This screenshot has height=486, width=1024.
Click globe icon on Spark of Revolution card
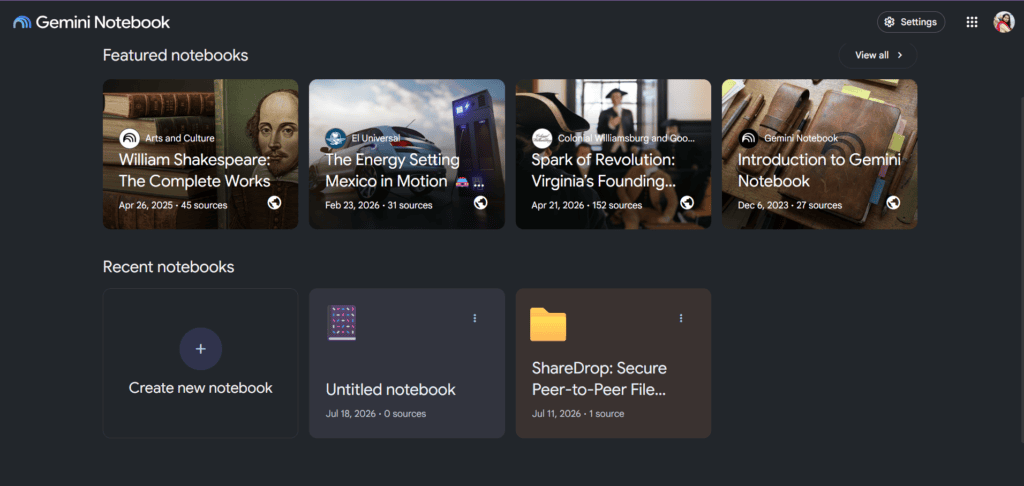pyautogui.click(x=687, y=203)
